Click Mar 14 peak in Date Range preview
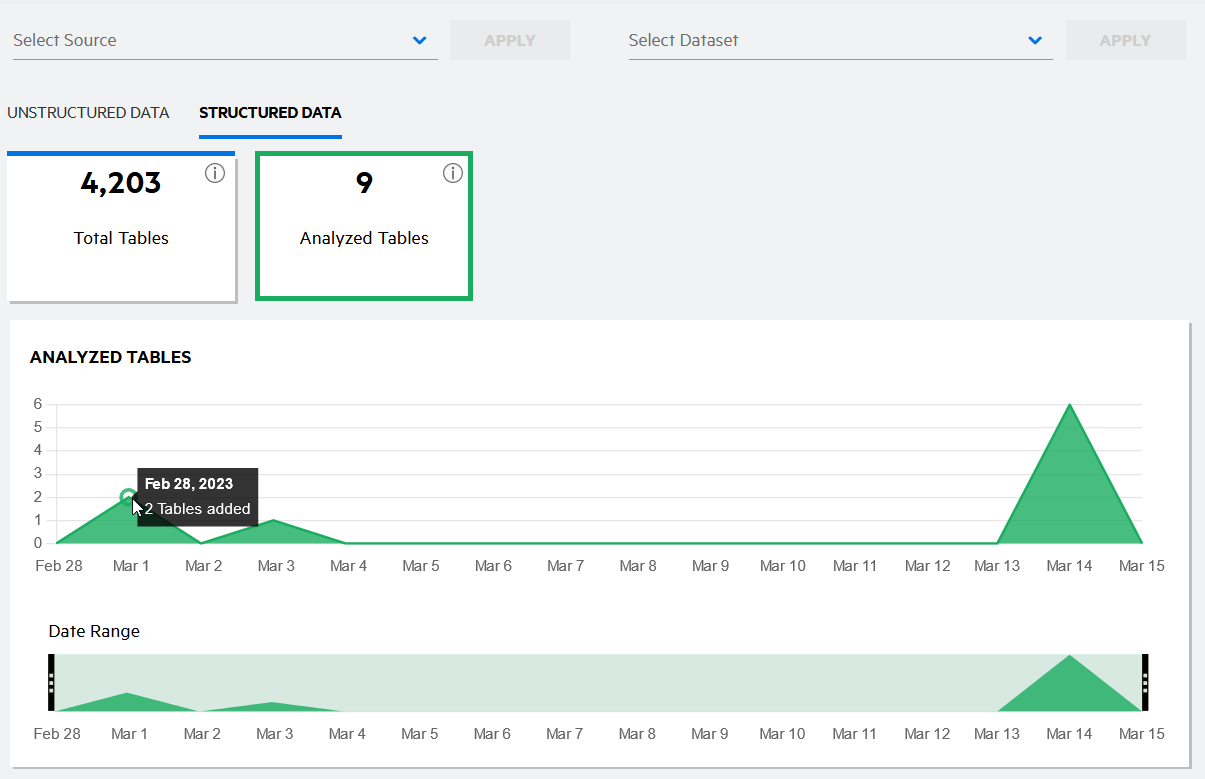Screen dimensions: 1205x779 1070,657
